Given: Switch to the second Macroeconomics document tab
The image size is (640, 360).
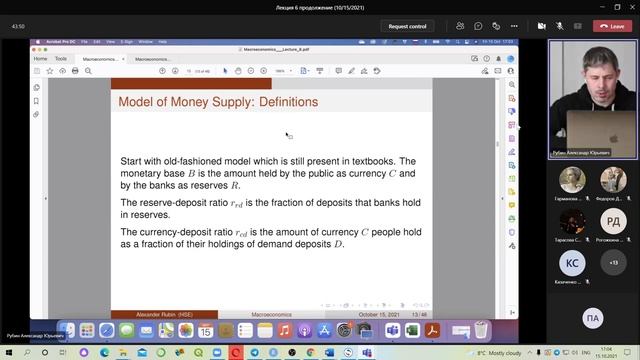Looking at the screenshot, I should tap(152, 59).
